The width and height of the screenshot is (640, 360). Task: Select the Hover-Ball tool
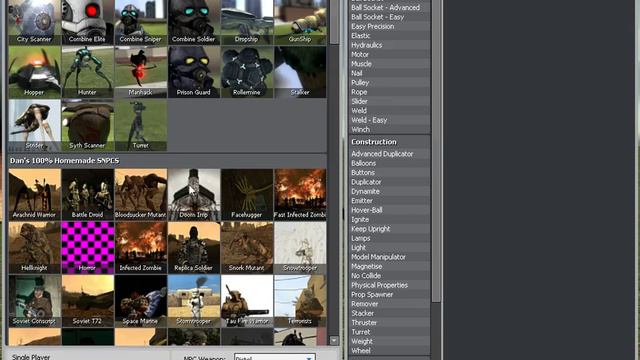pos(390,210)
